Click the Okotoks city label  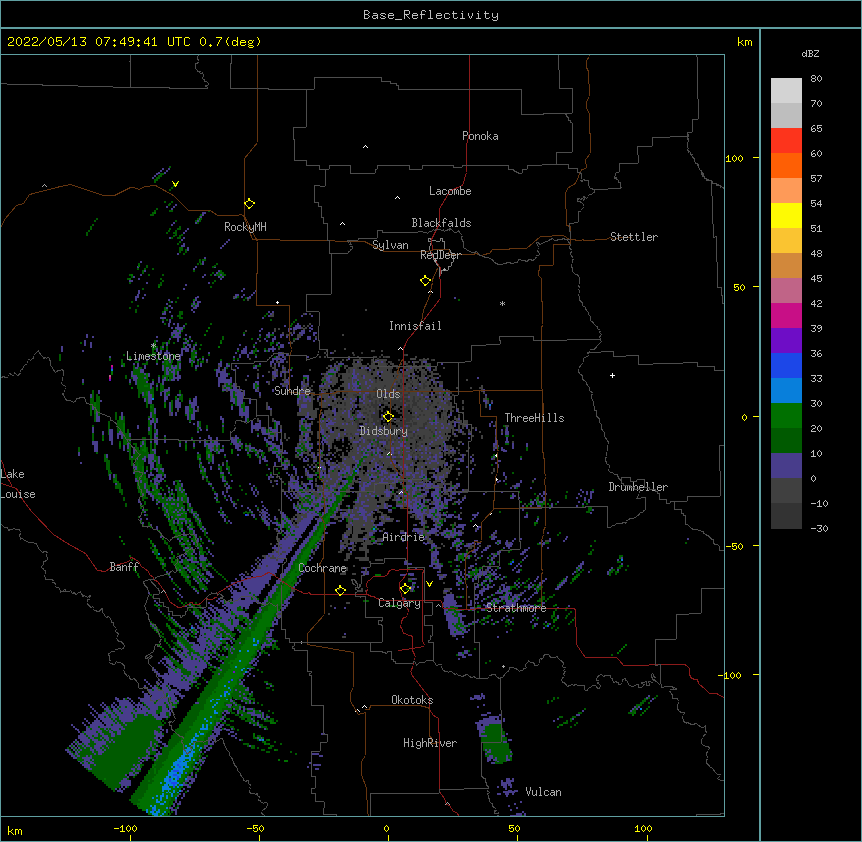click(x=412, y=700)
